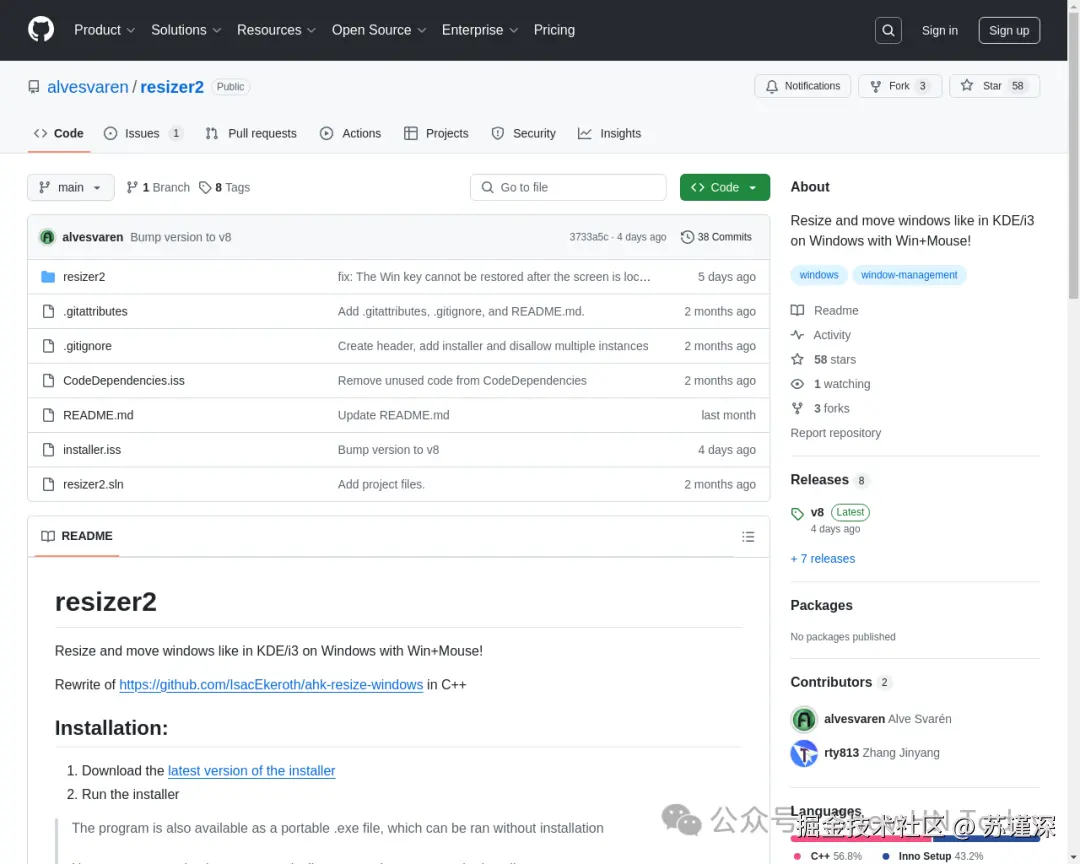This screenshot has height=864, width=1080.
Task: Switch to the Code tab
Action: (x=59, y=134)
